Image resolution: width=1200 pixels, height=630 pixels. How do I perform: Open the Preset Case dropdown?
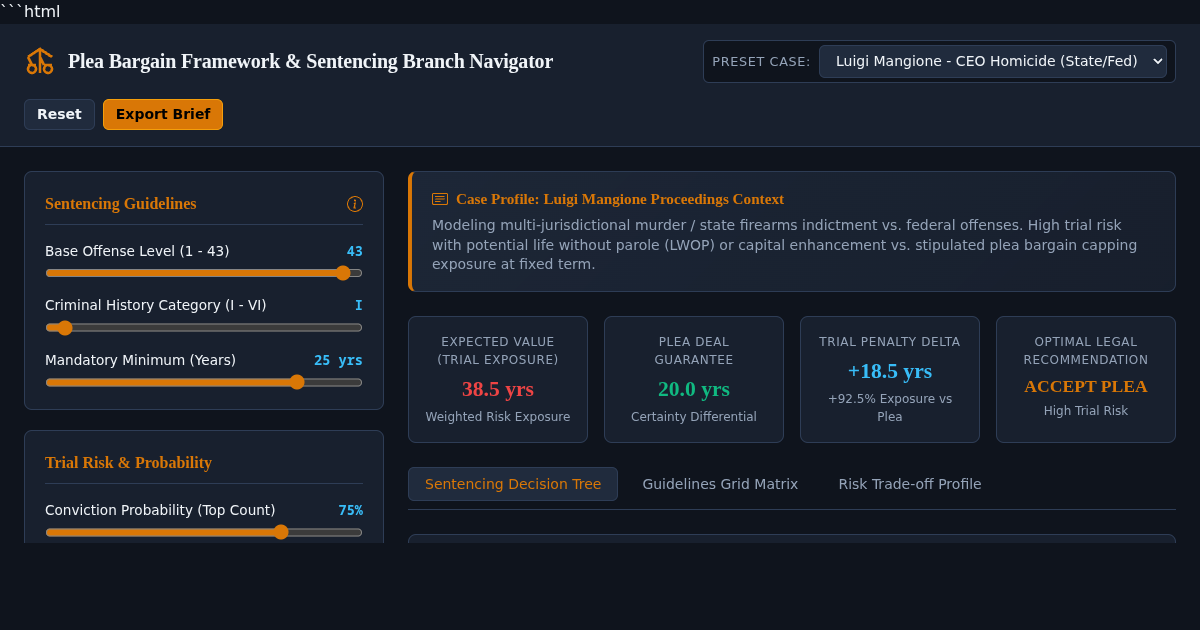point(993,61)
